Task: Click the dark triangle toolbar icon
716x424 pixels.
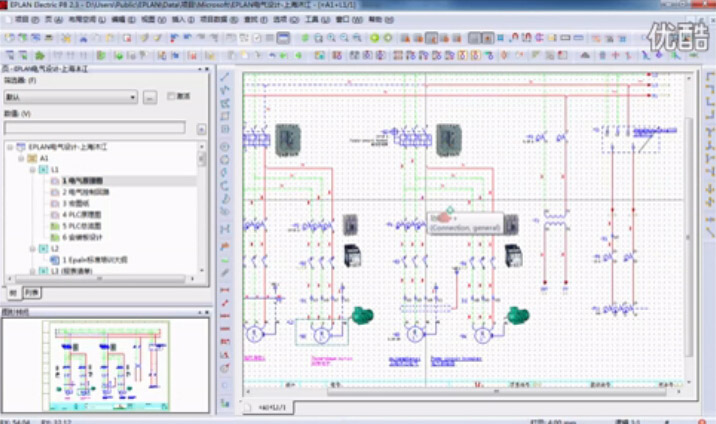Action: tap(585, 56)
